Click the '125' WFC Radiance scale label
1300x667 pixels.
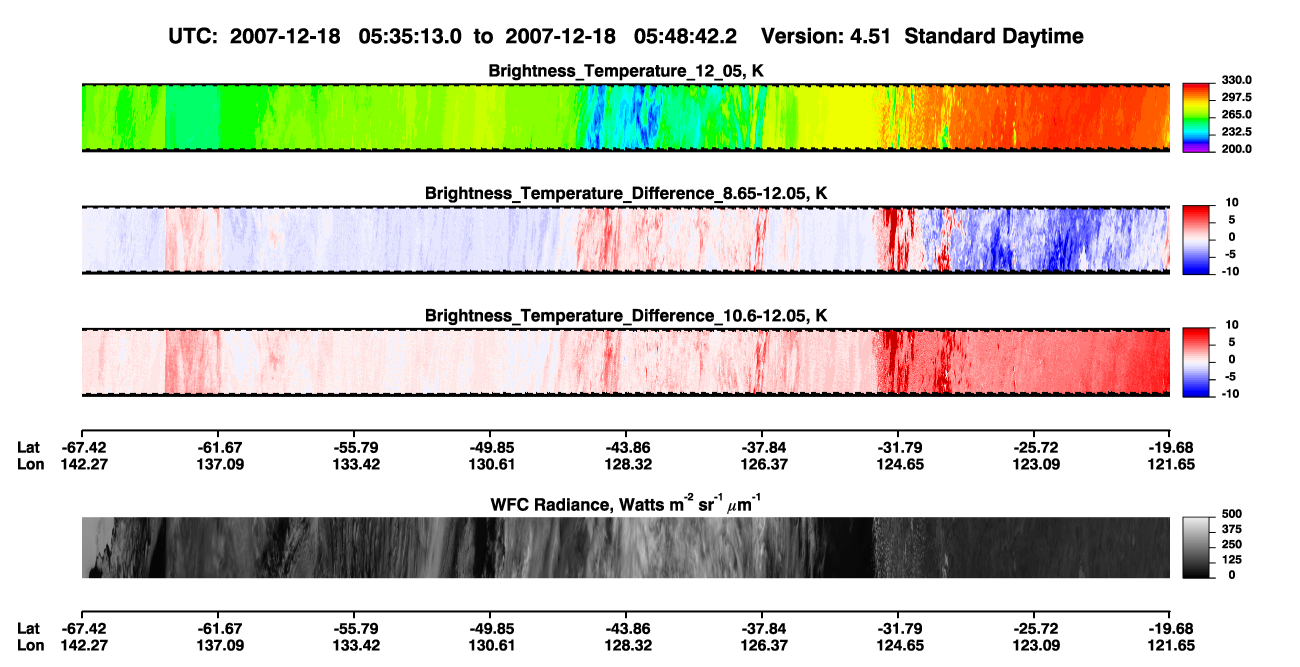(1234, 560)
